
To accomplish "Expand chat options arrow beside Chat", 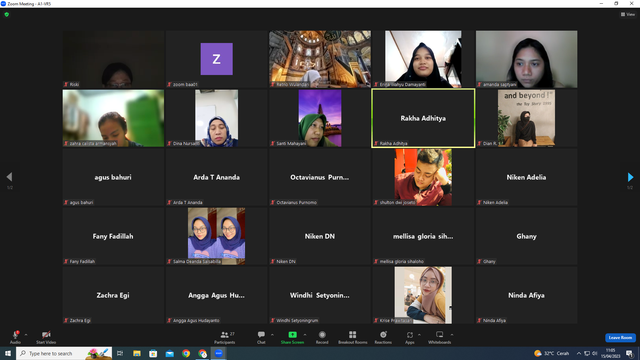I will coord(272,335).
